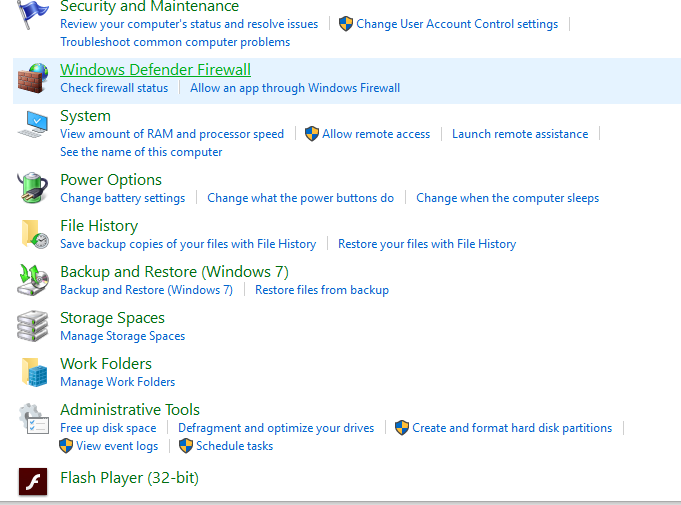Screen dimensions: 681x505
Task: Open Security and Maintenance heading
Action: (x=149, y=6)
